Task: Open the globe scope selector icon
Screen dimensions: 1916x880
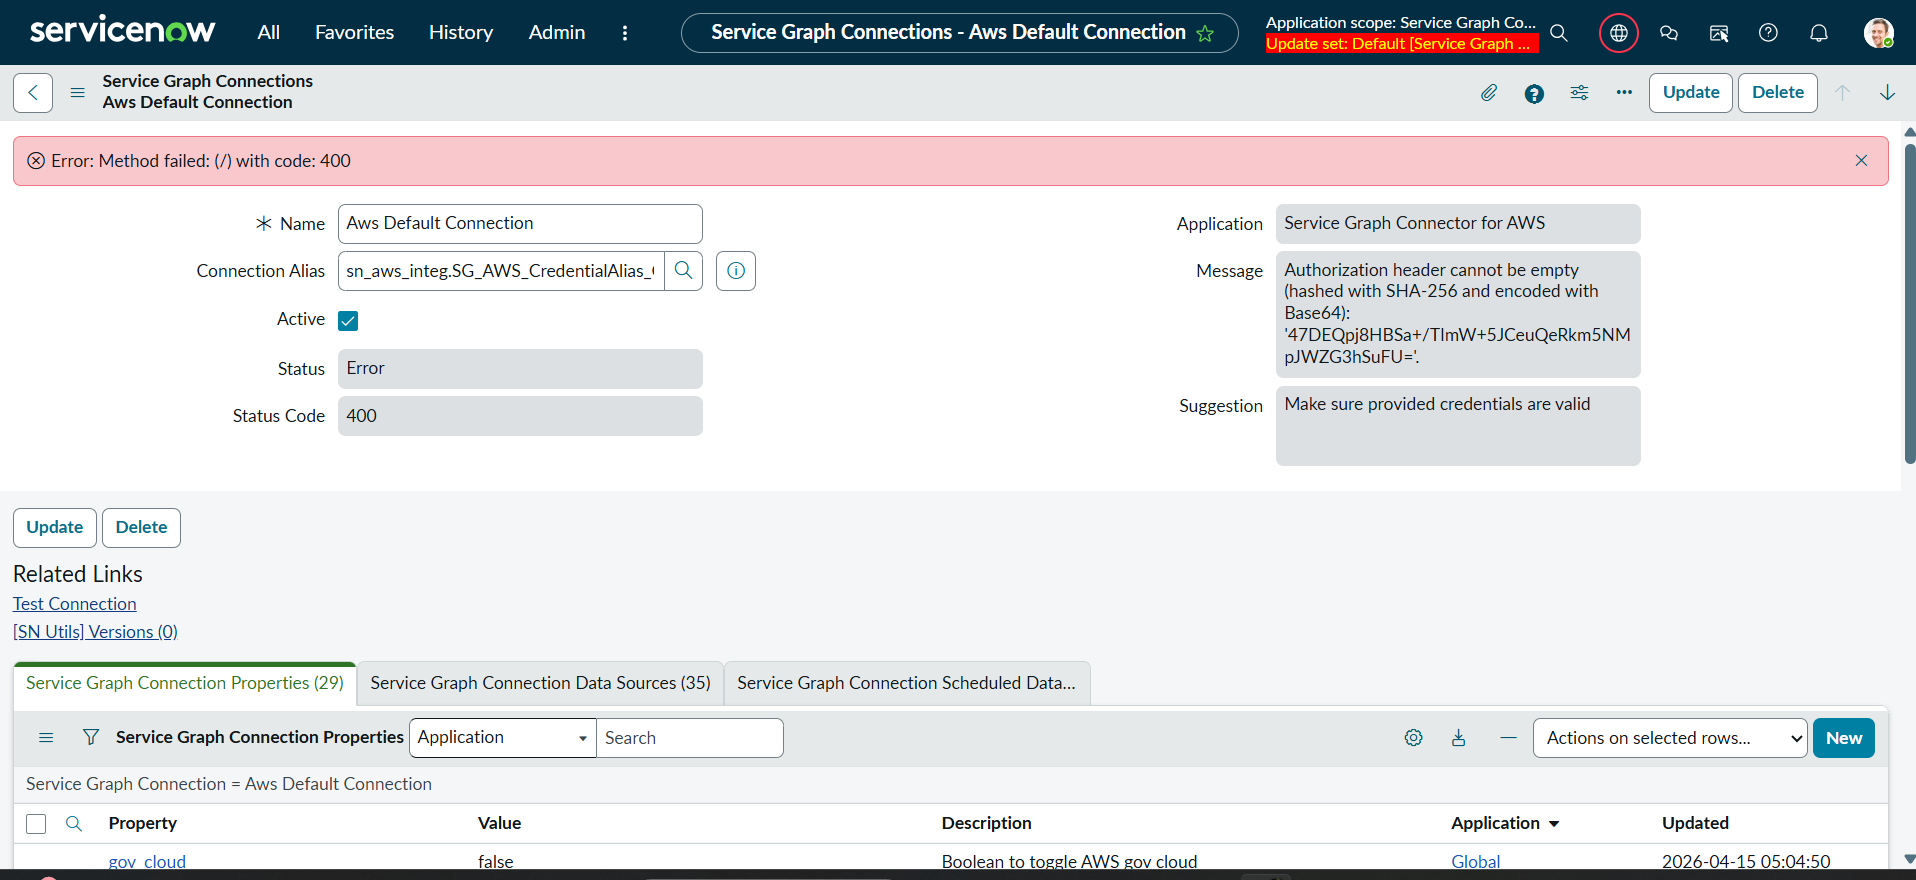Action: pos(1619,33)
